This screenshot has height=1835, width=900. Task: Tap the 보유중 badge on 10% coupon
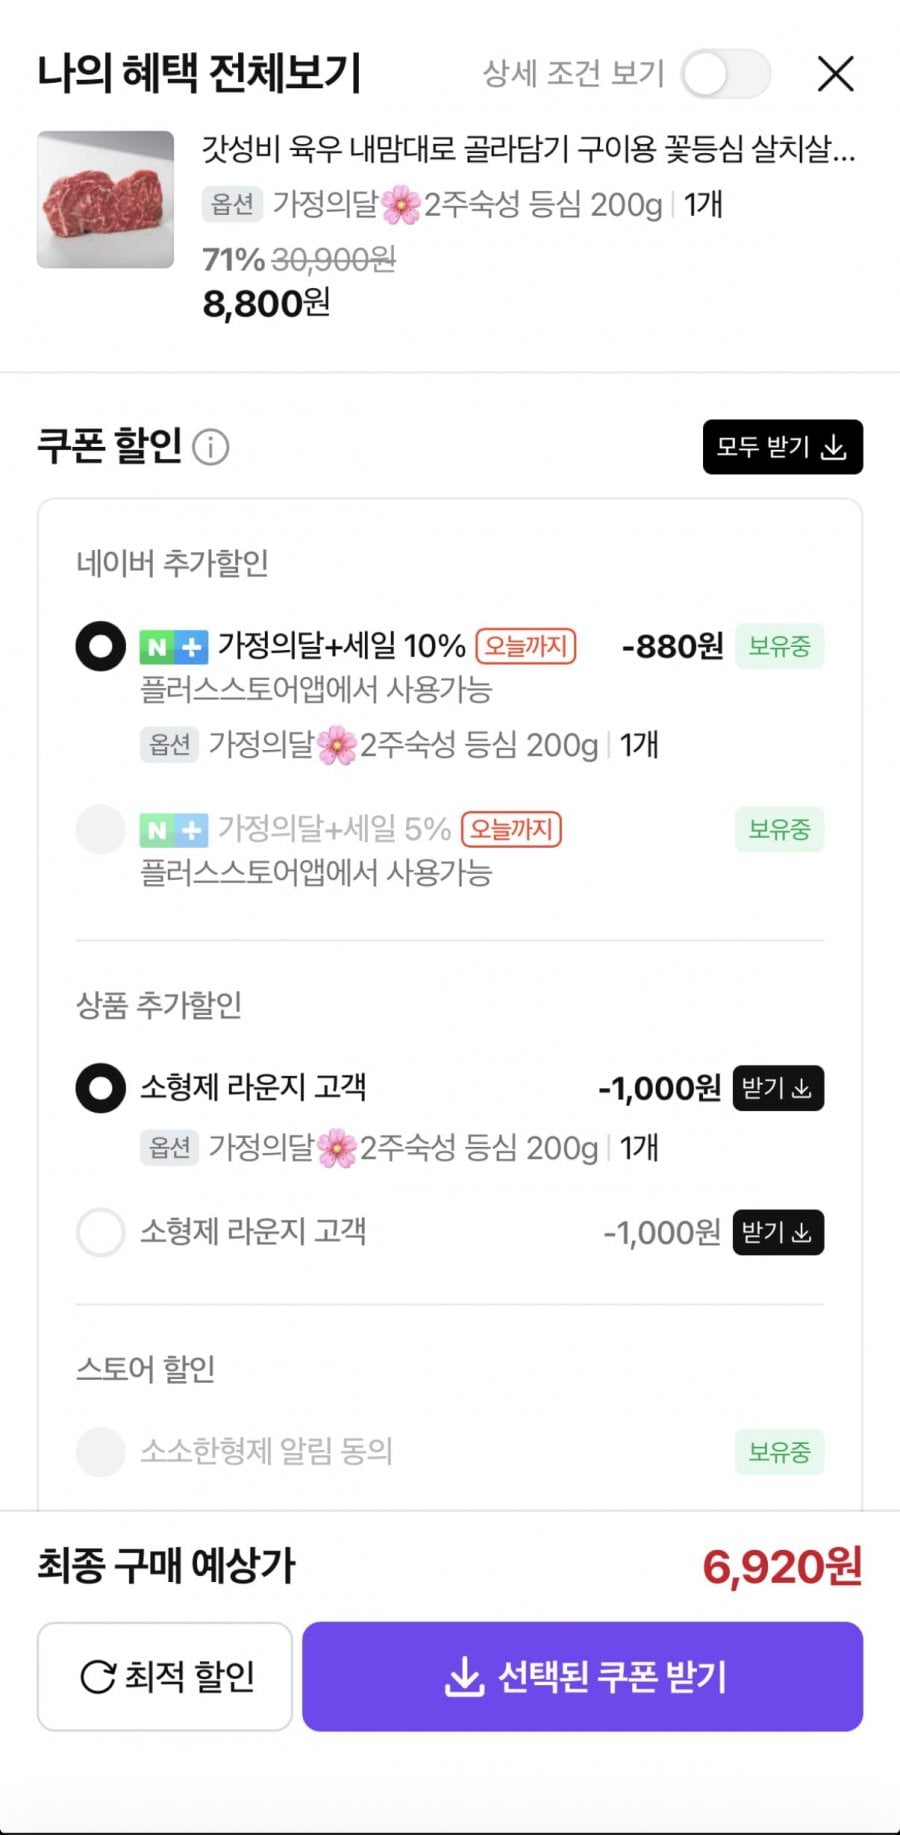tap(779, 646)
